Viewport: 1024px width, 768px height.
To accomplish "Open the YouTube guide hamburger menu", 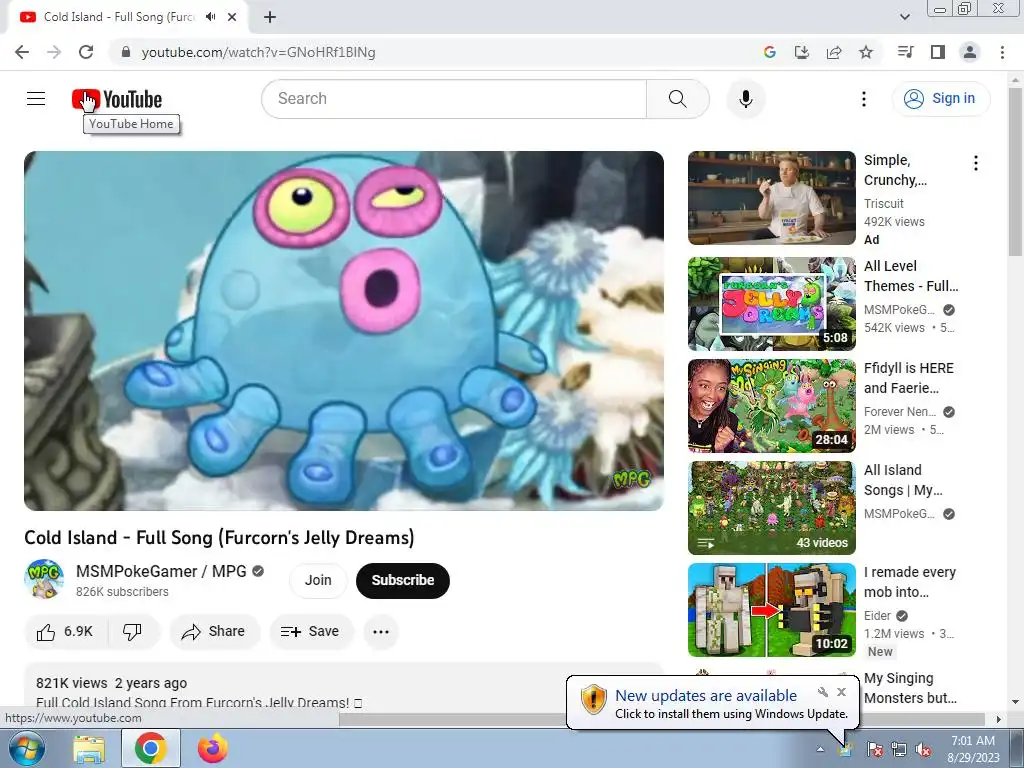I will point(36,99).
